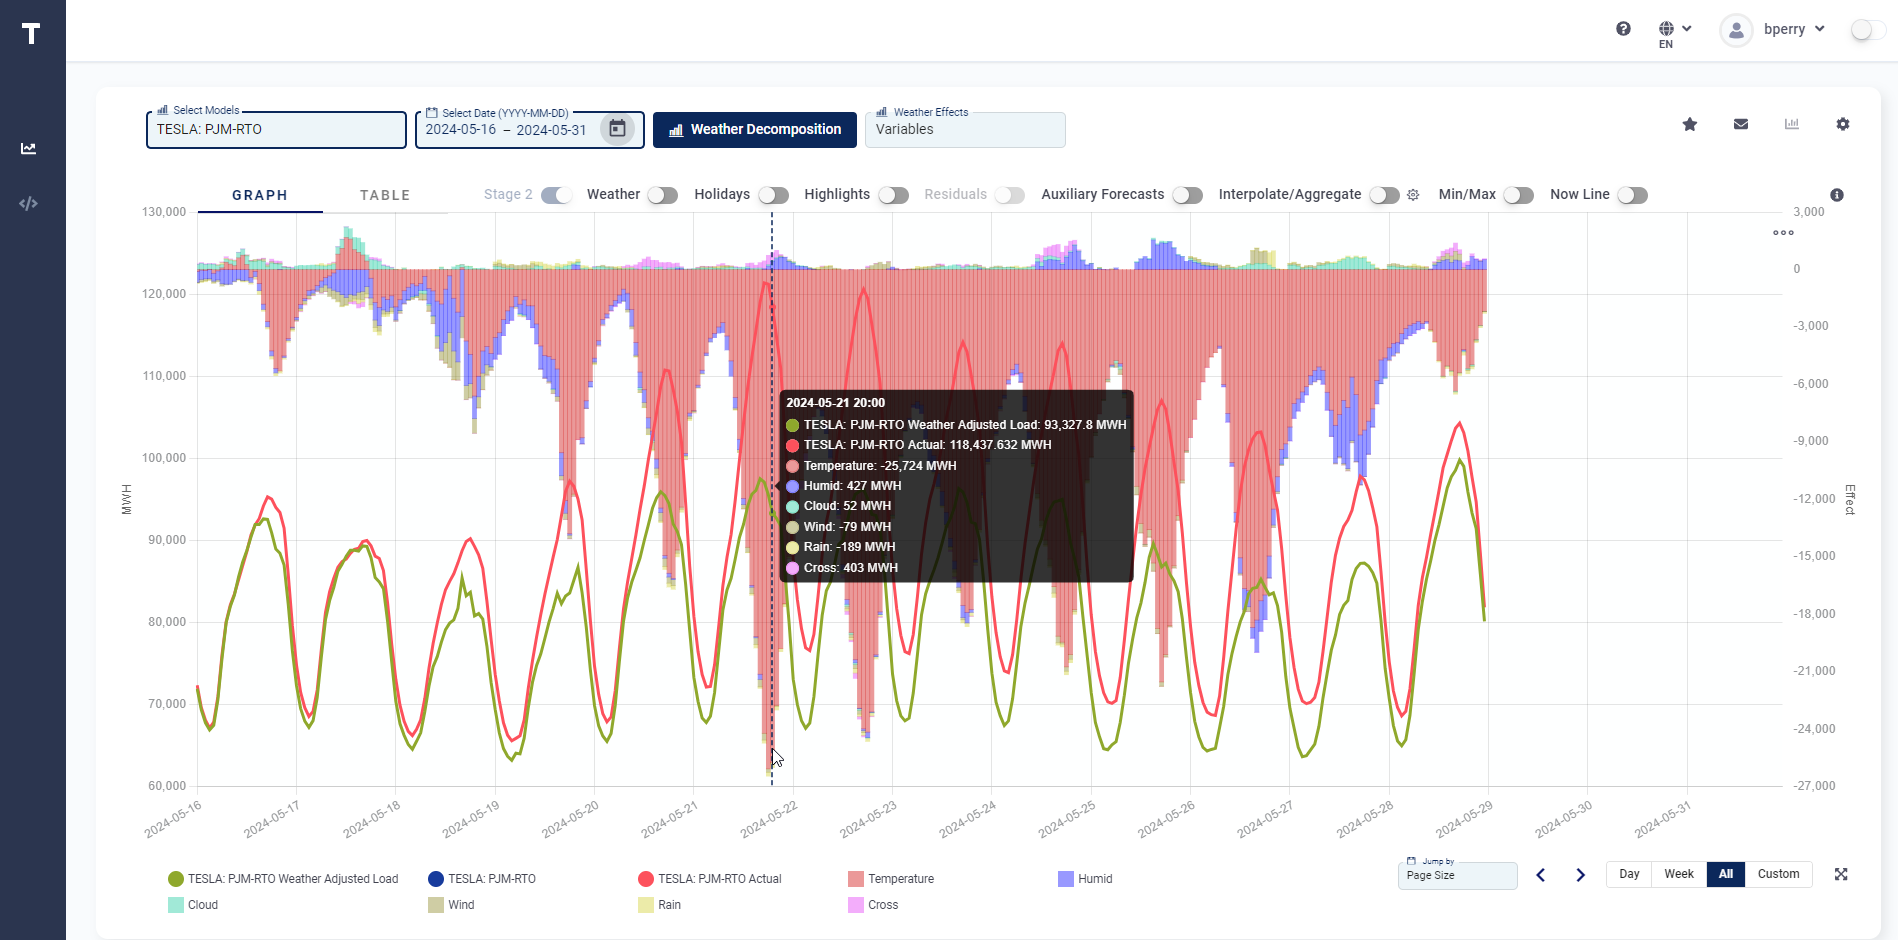
Task: Click the three-dot chart options menu
Action: point(1782,233)
